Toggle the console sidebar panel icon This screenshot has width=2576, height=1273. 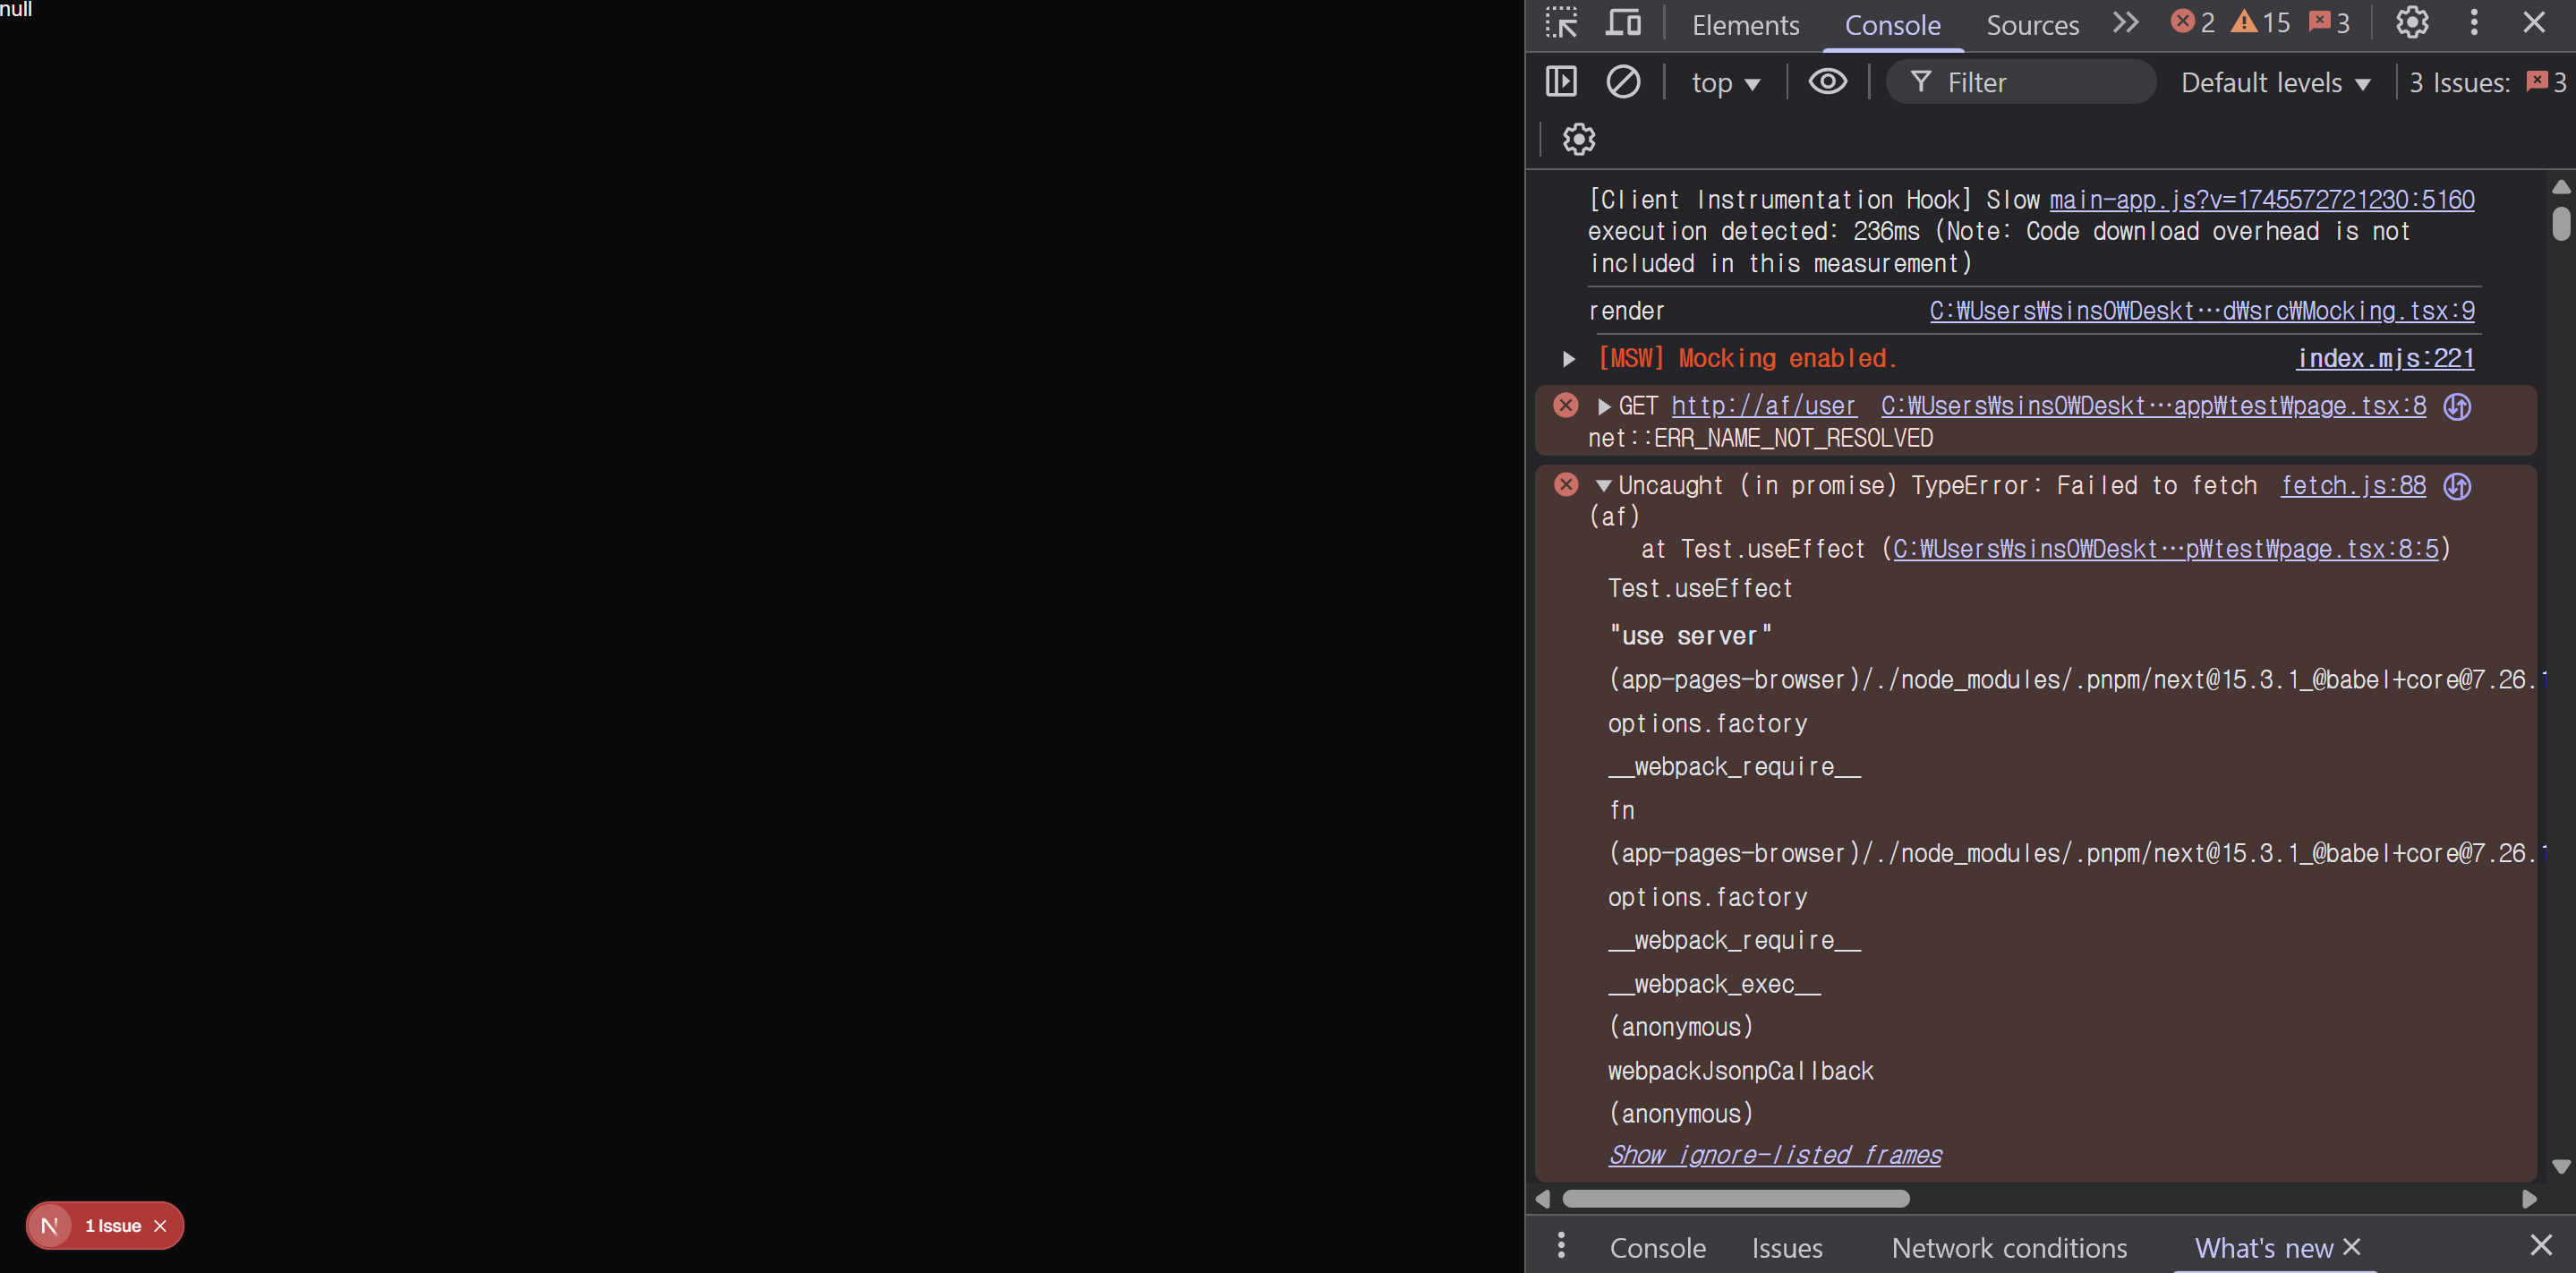pyautogui.click(x=1560, y=82)
